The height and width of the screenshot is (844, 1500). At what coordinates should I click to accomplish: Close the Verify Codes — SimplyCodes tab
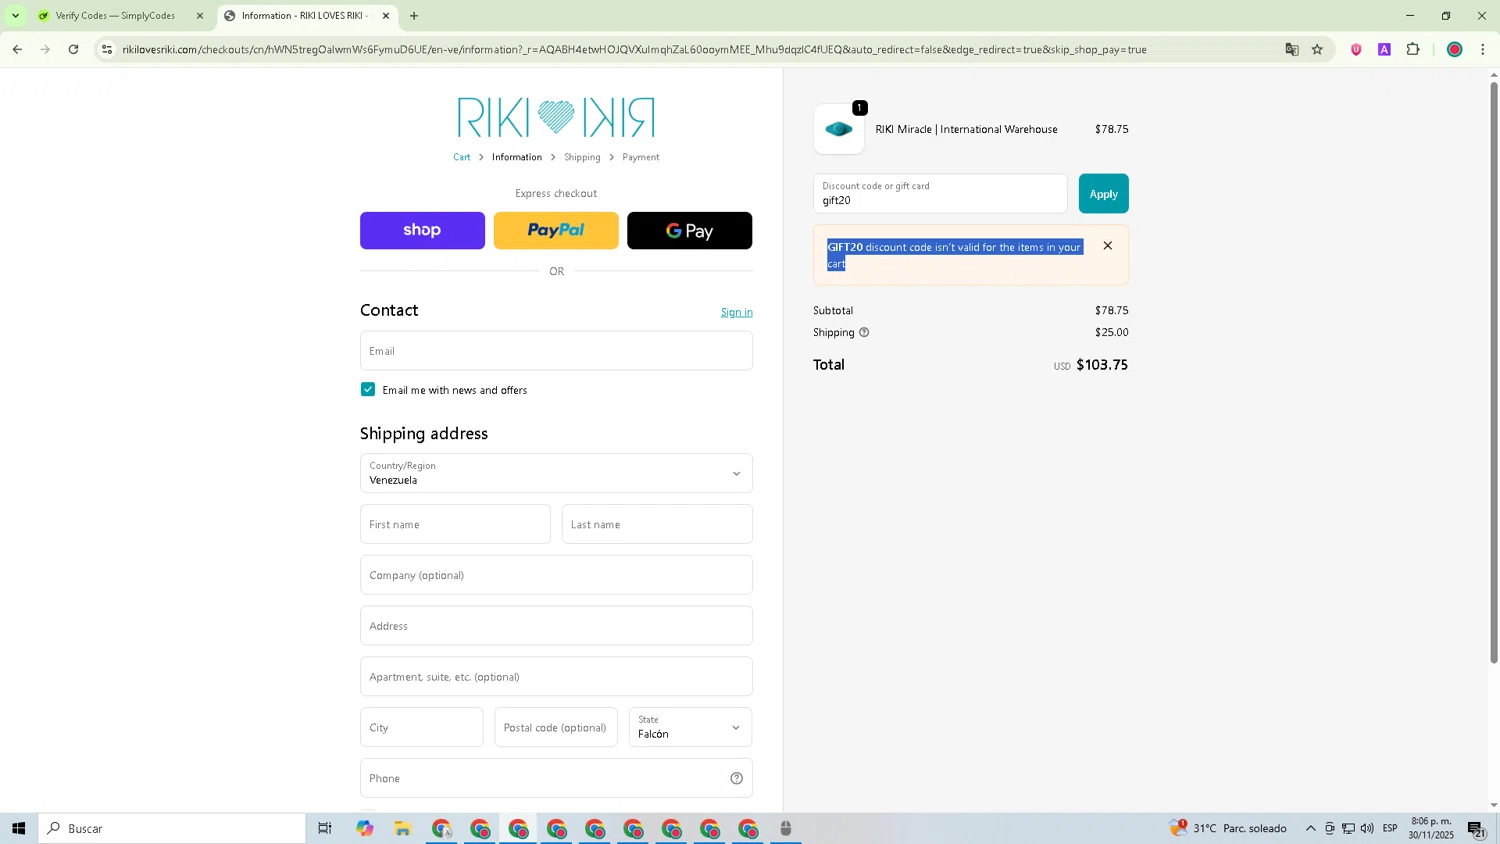(200, 16)
